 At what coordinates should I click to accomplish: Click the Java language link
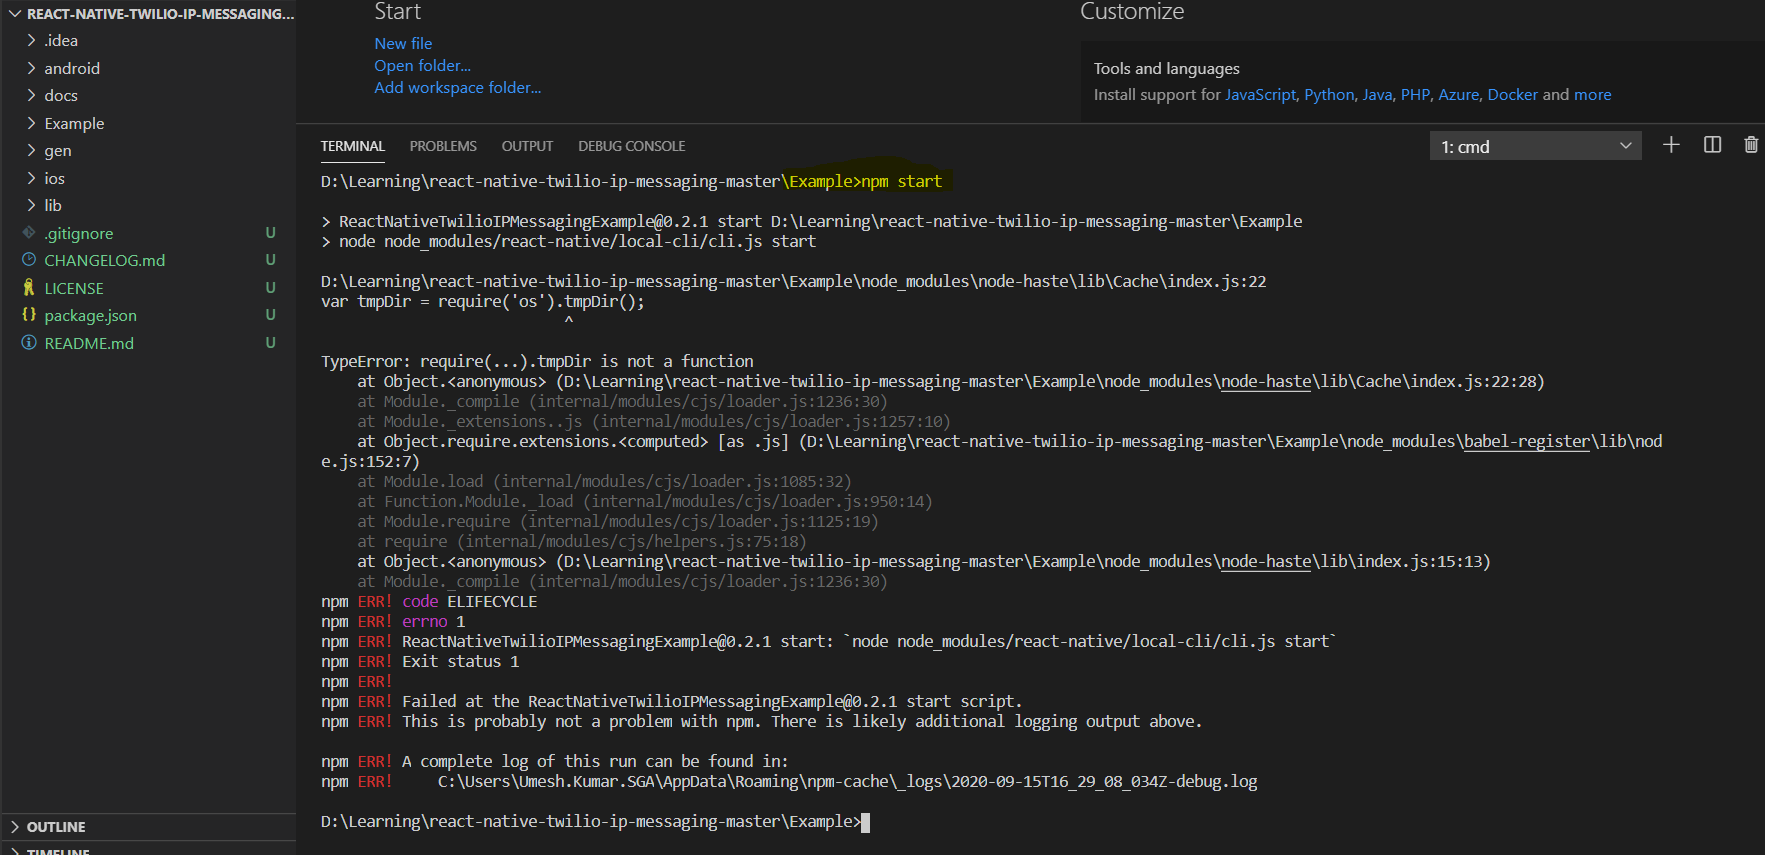click(x=1377, y=94)
